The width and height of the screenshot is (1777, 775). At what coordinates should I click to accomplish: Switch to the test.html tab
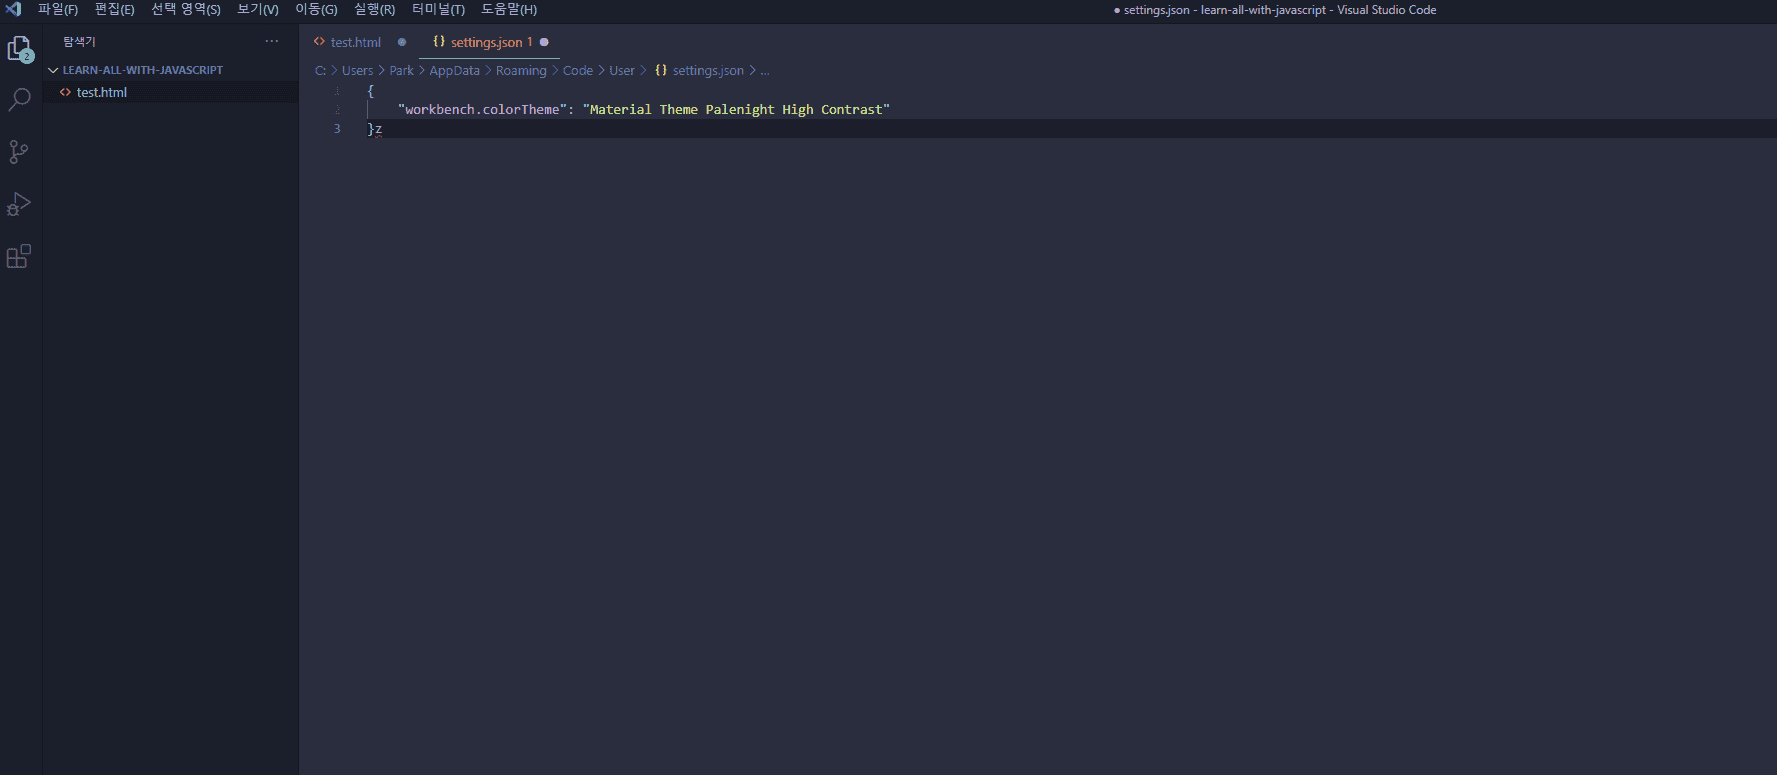pyautogui.click(x=355, y=42)
